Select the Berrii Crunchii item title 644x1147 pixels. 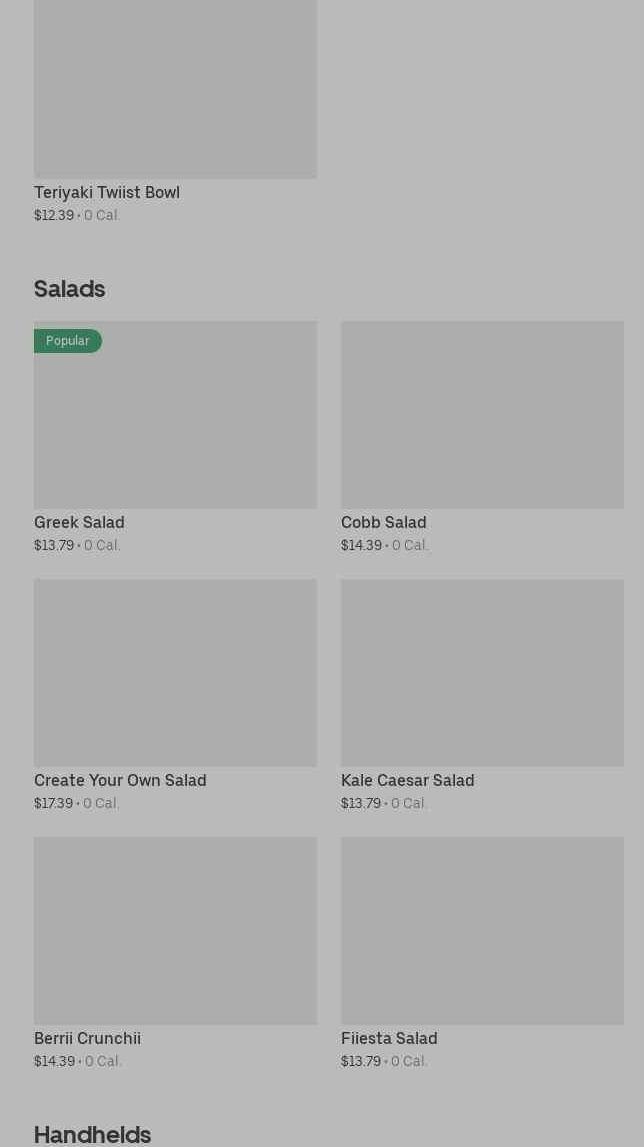pos(87,1038)
